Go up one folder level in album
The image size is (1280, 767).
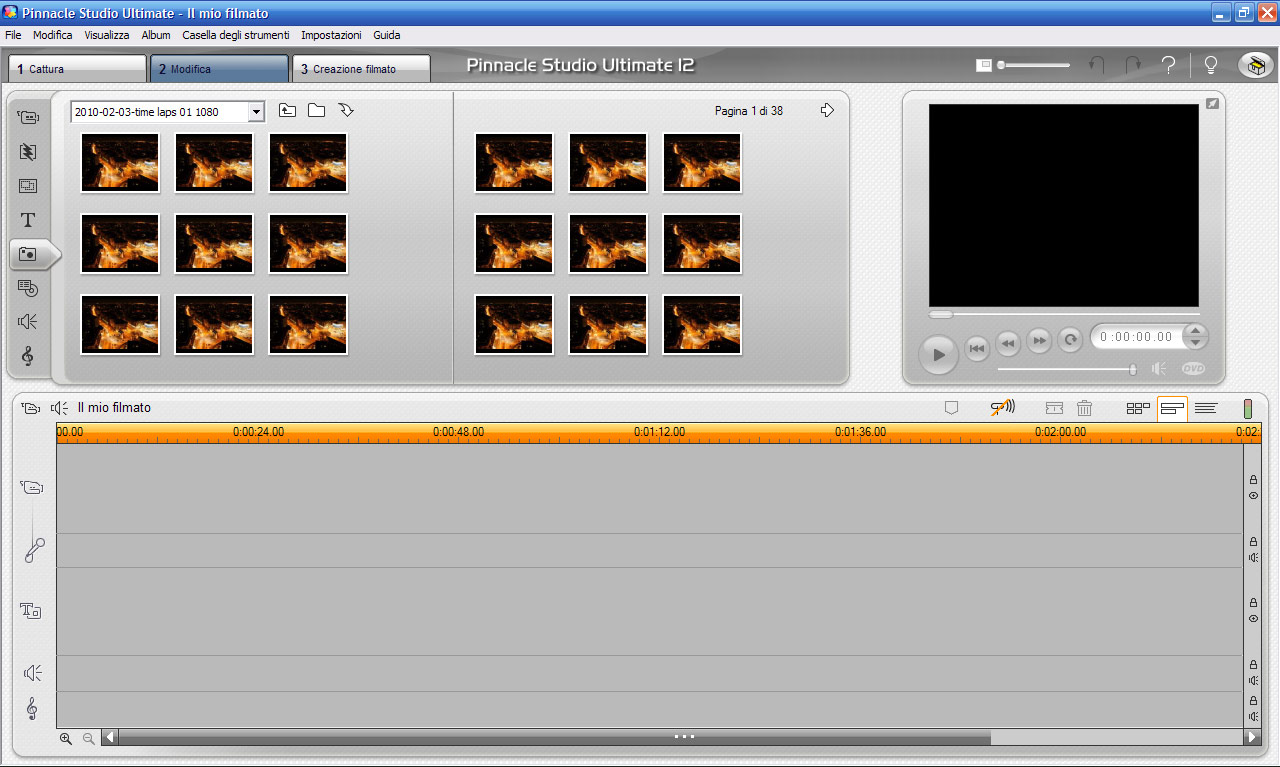coord(287,111)
